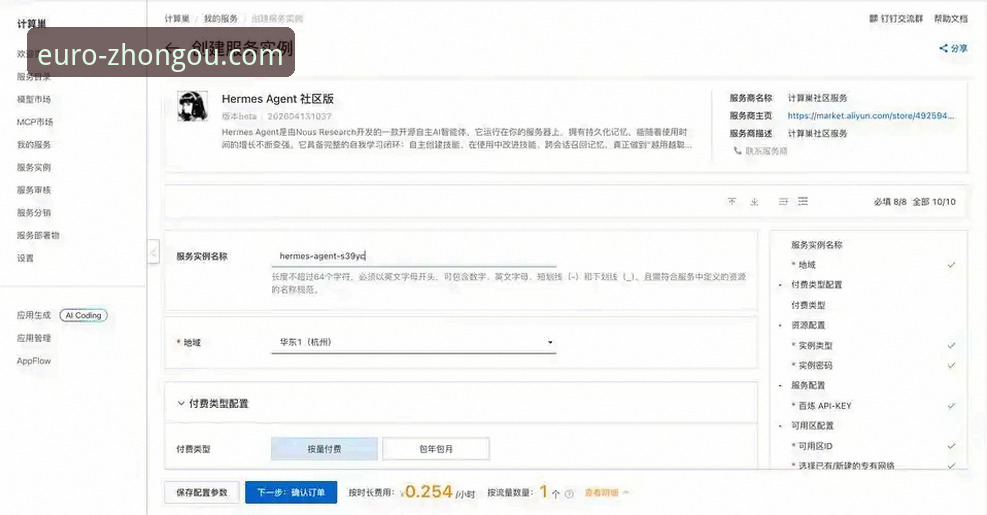Click the 0.254 hourly price value
987x515 pixels.
coord(428,492)
